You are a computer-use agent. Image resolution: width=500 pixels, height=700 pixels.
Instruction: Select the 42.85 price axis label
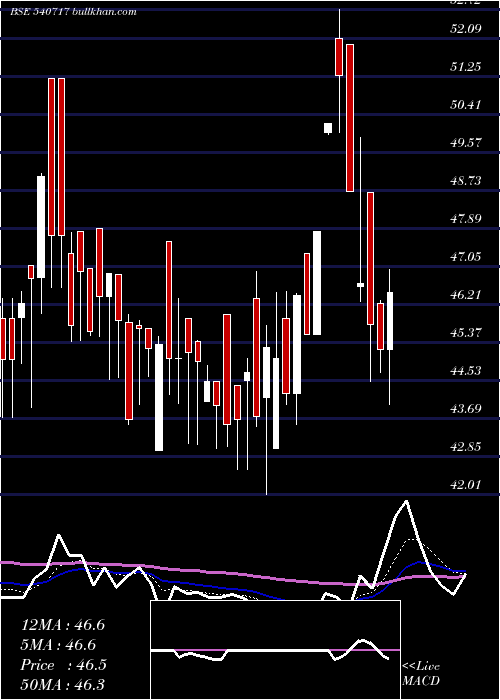[466, 447]
